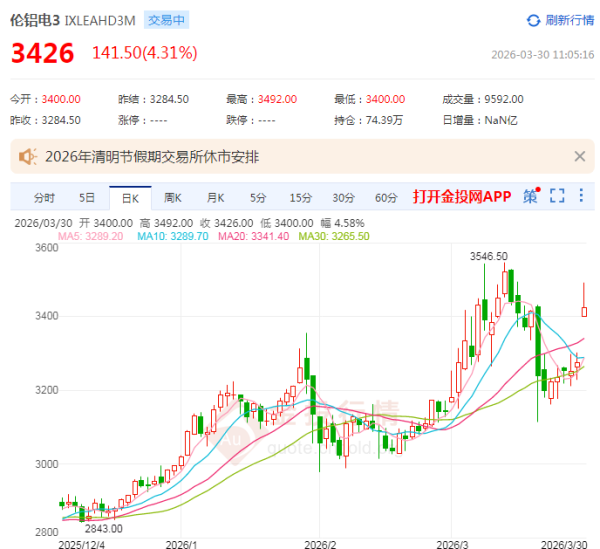Screen dimensions: 600x549
Task: Click the 刷新行情 refresh link text
Action: pyautogui.click(x=569, y=20)
